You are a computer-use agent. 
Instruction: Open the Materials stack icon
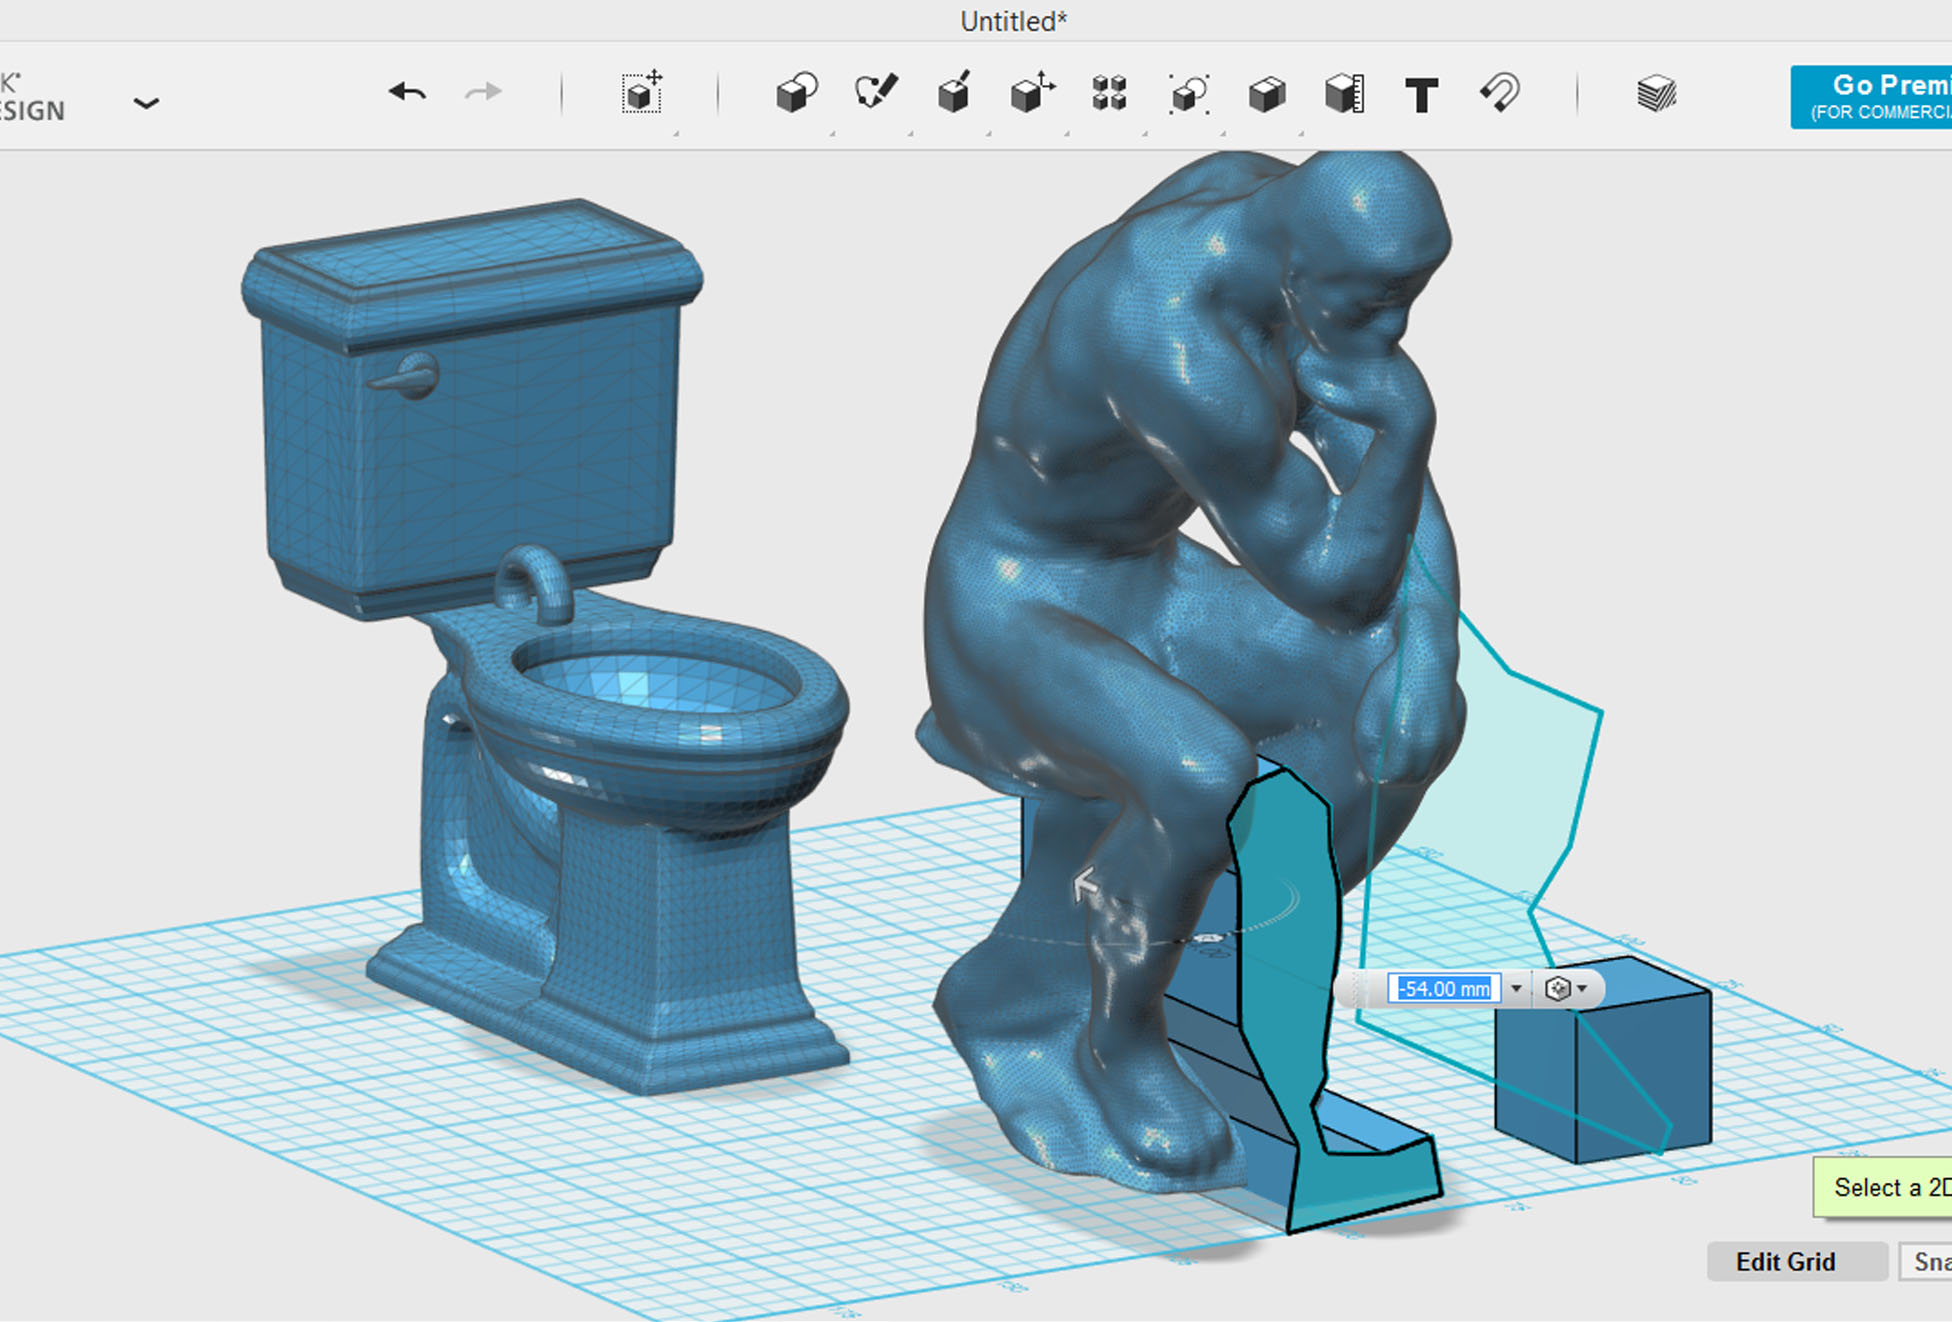[1656, 94]
